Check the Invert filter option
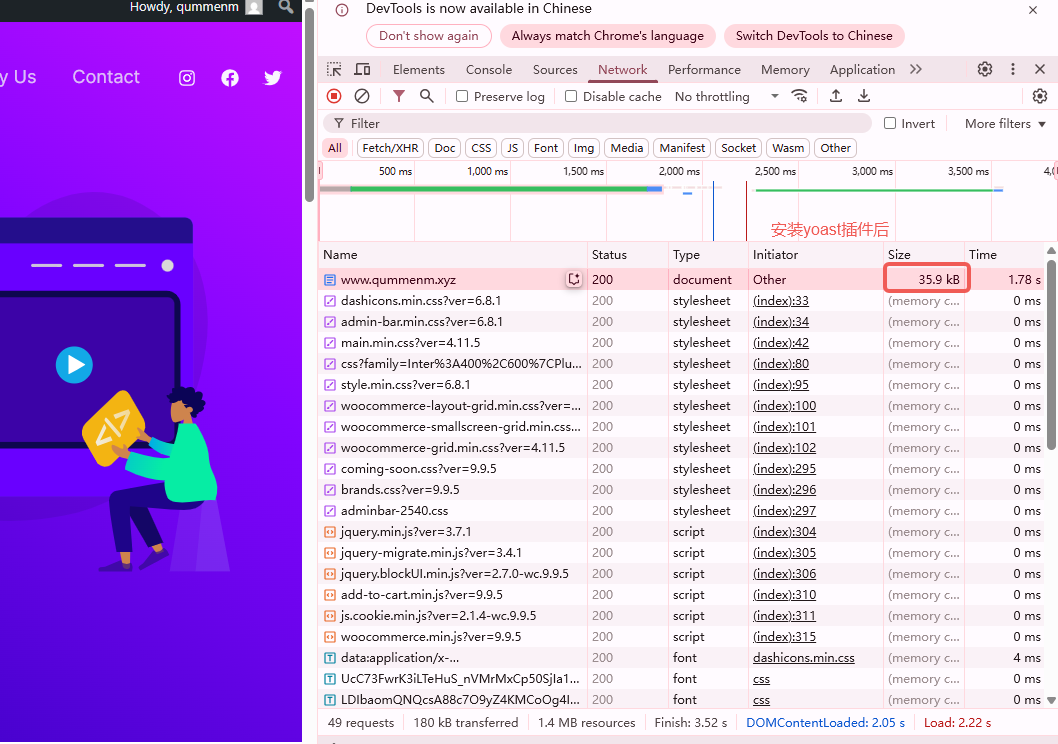This screenshot has width=1058, height=744. tap(888, 122)
